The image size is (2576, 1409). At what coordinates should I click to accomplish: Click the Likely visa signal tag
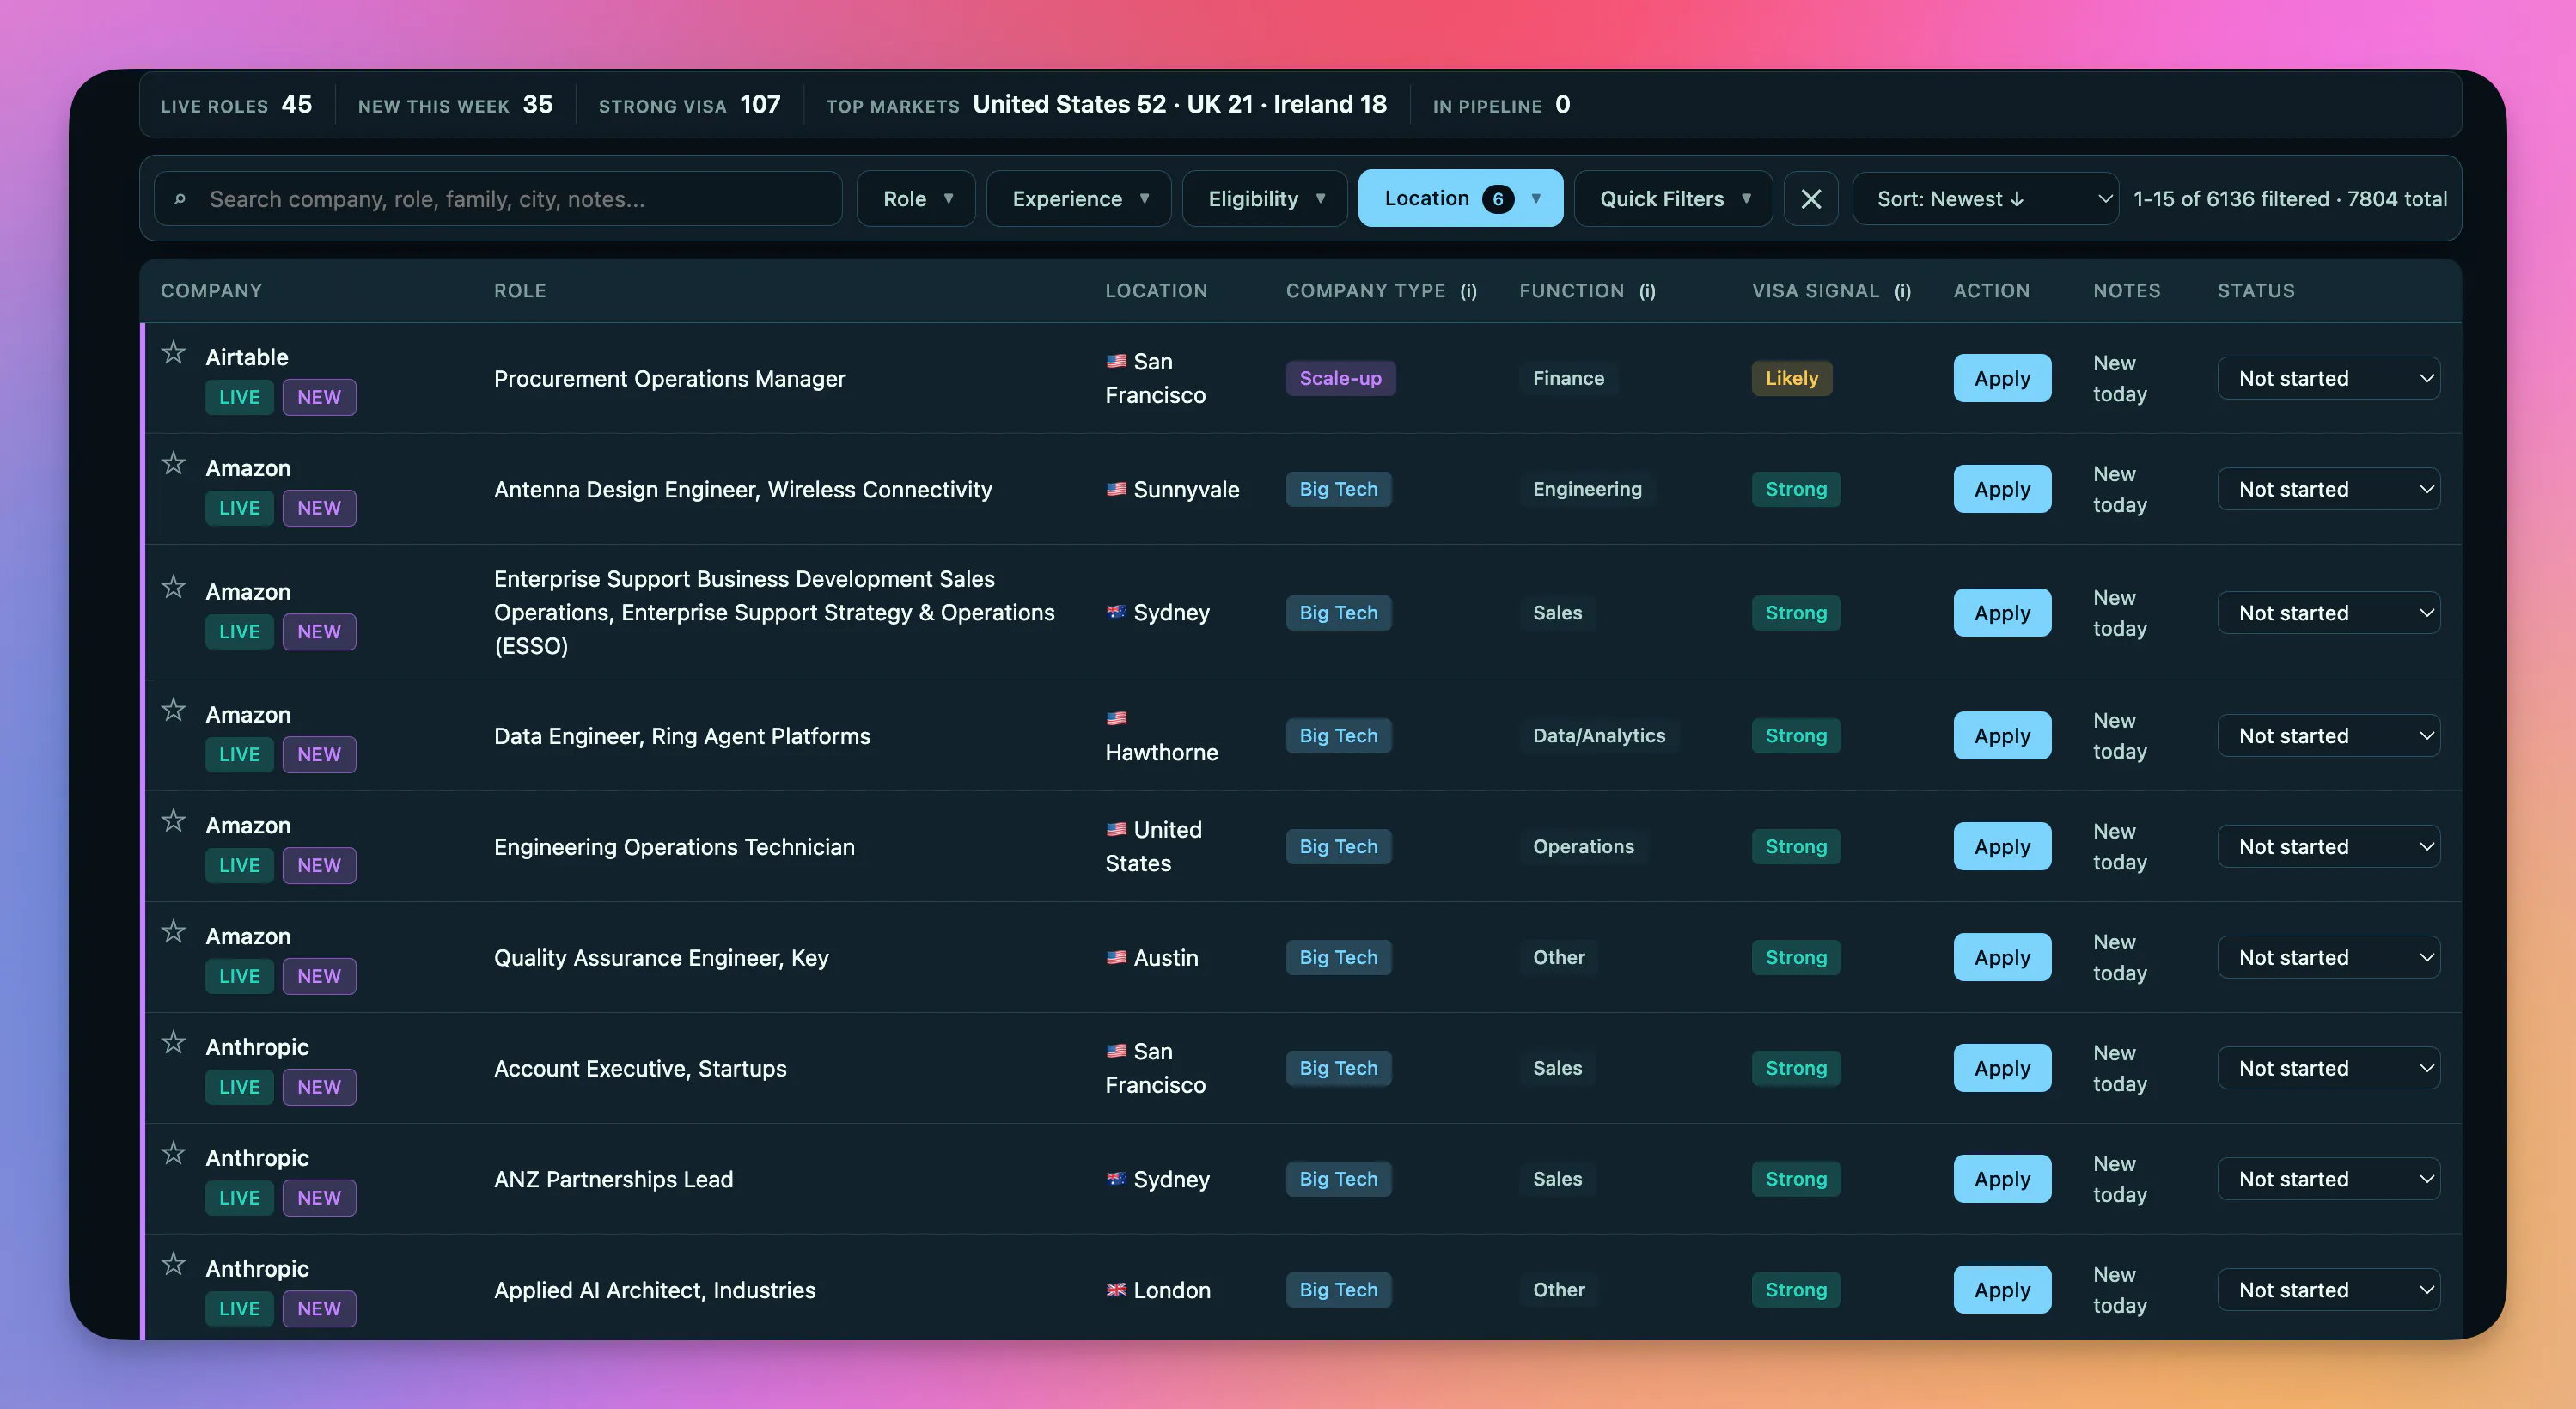pyautogui.click(x=1791, y=378)
